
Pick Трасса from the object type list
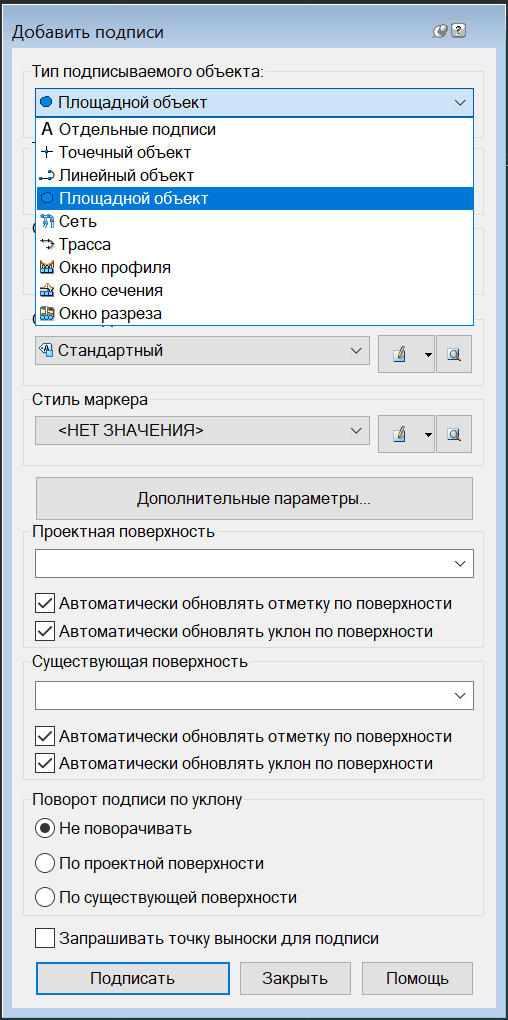tap(254, 245)
